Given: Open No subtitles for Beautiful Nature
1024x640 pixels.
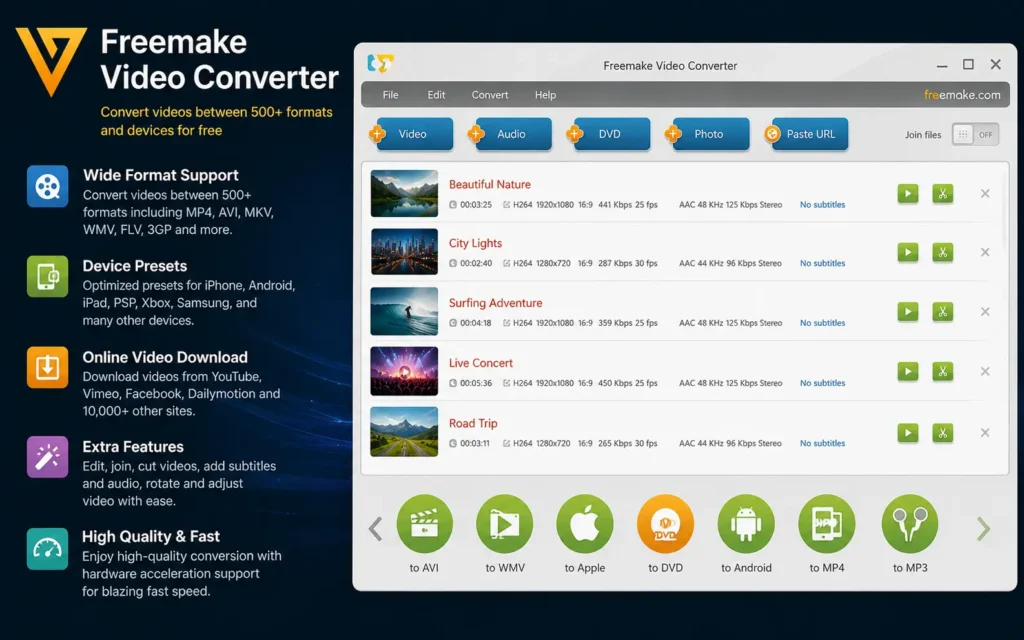Looking at the screenshot, I should coord(822,204).
